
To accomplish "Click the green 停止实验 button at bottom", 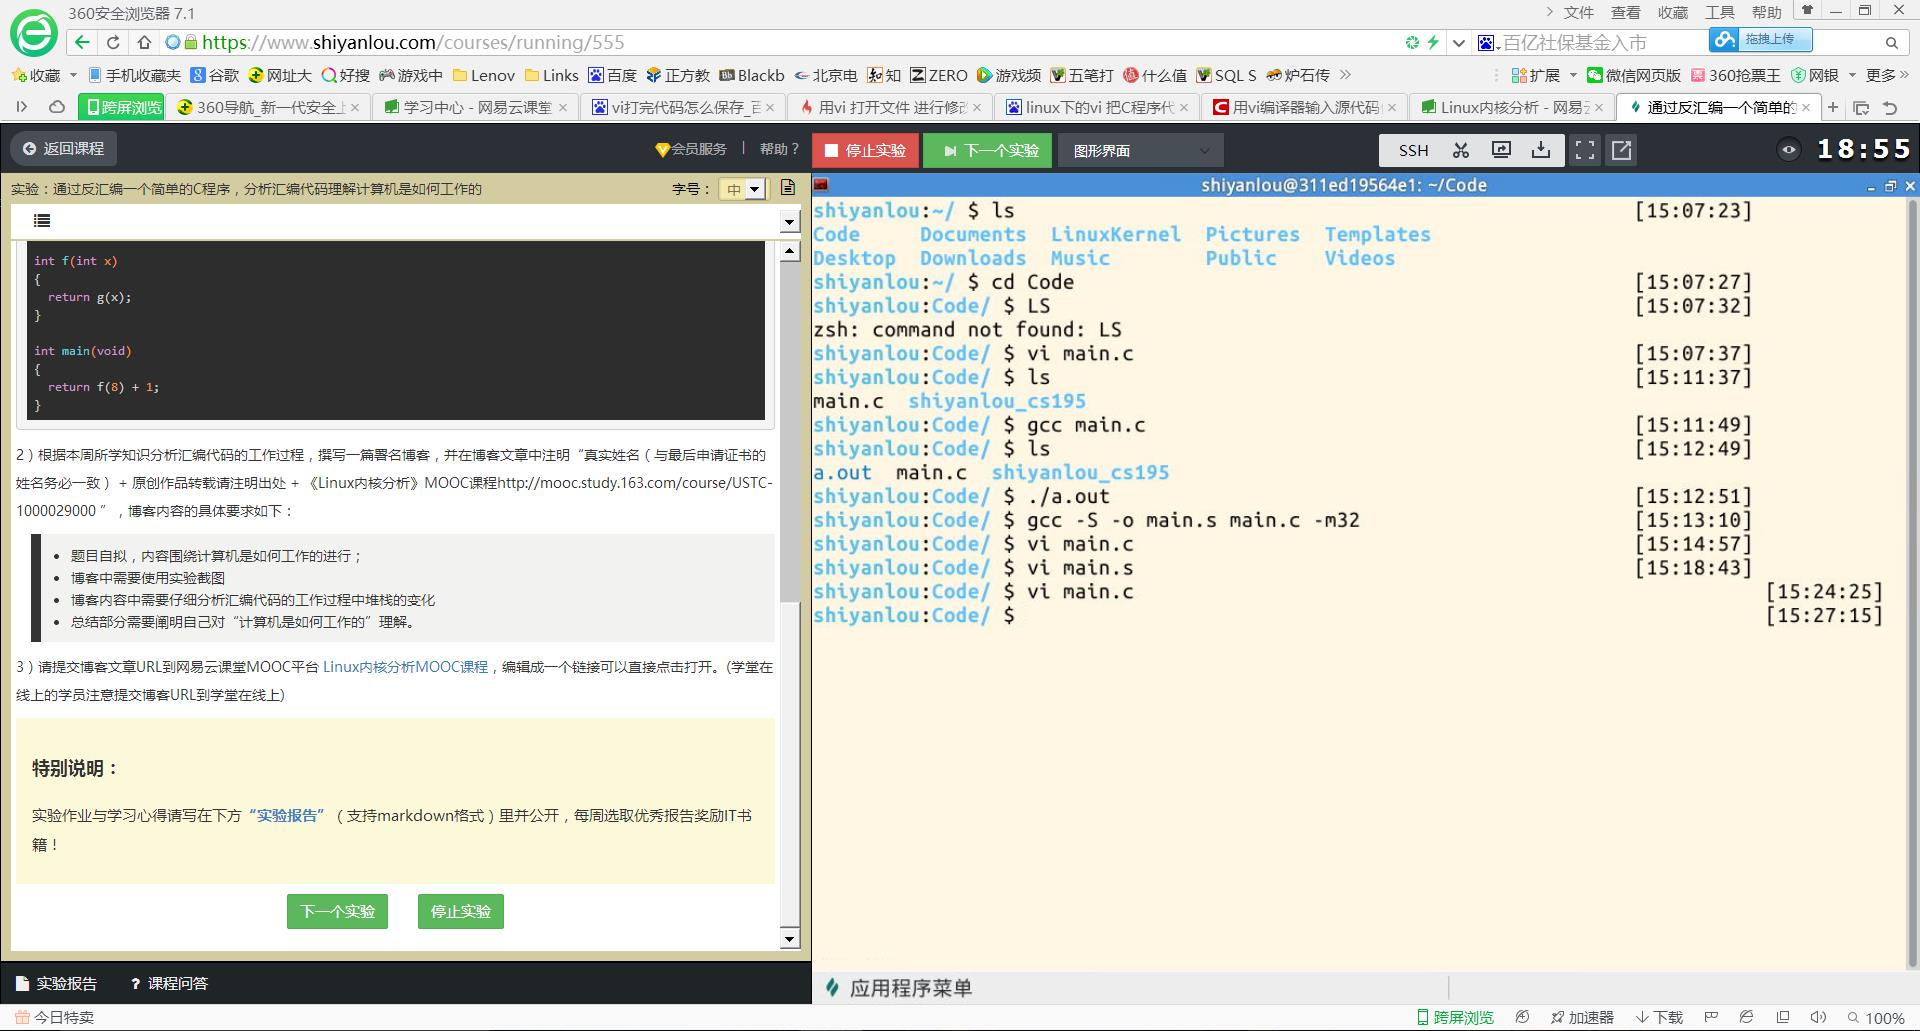I will 460,911.
